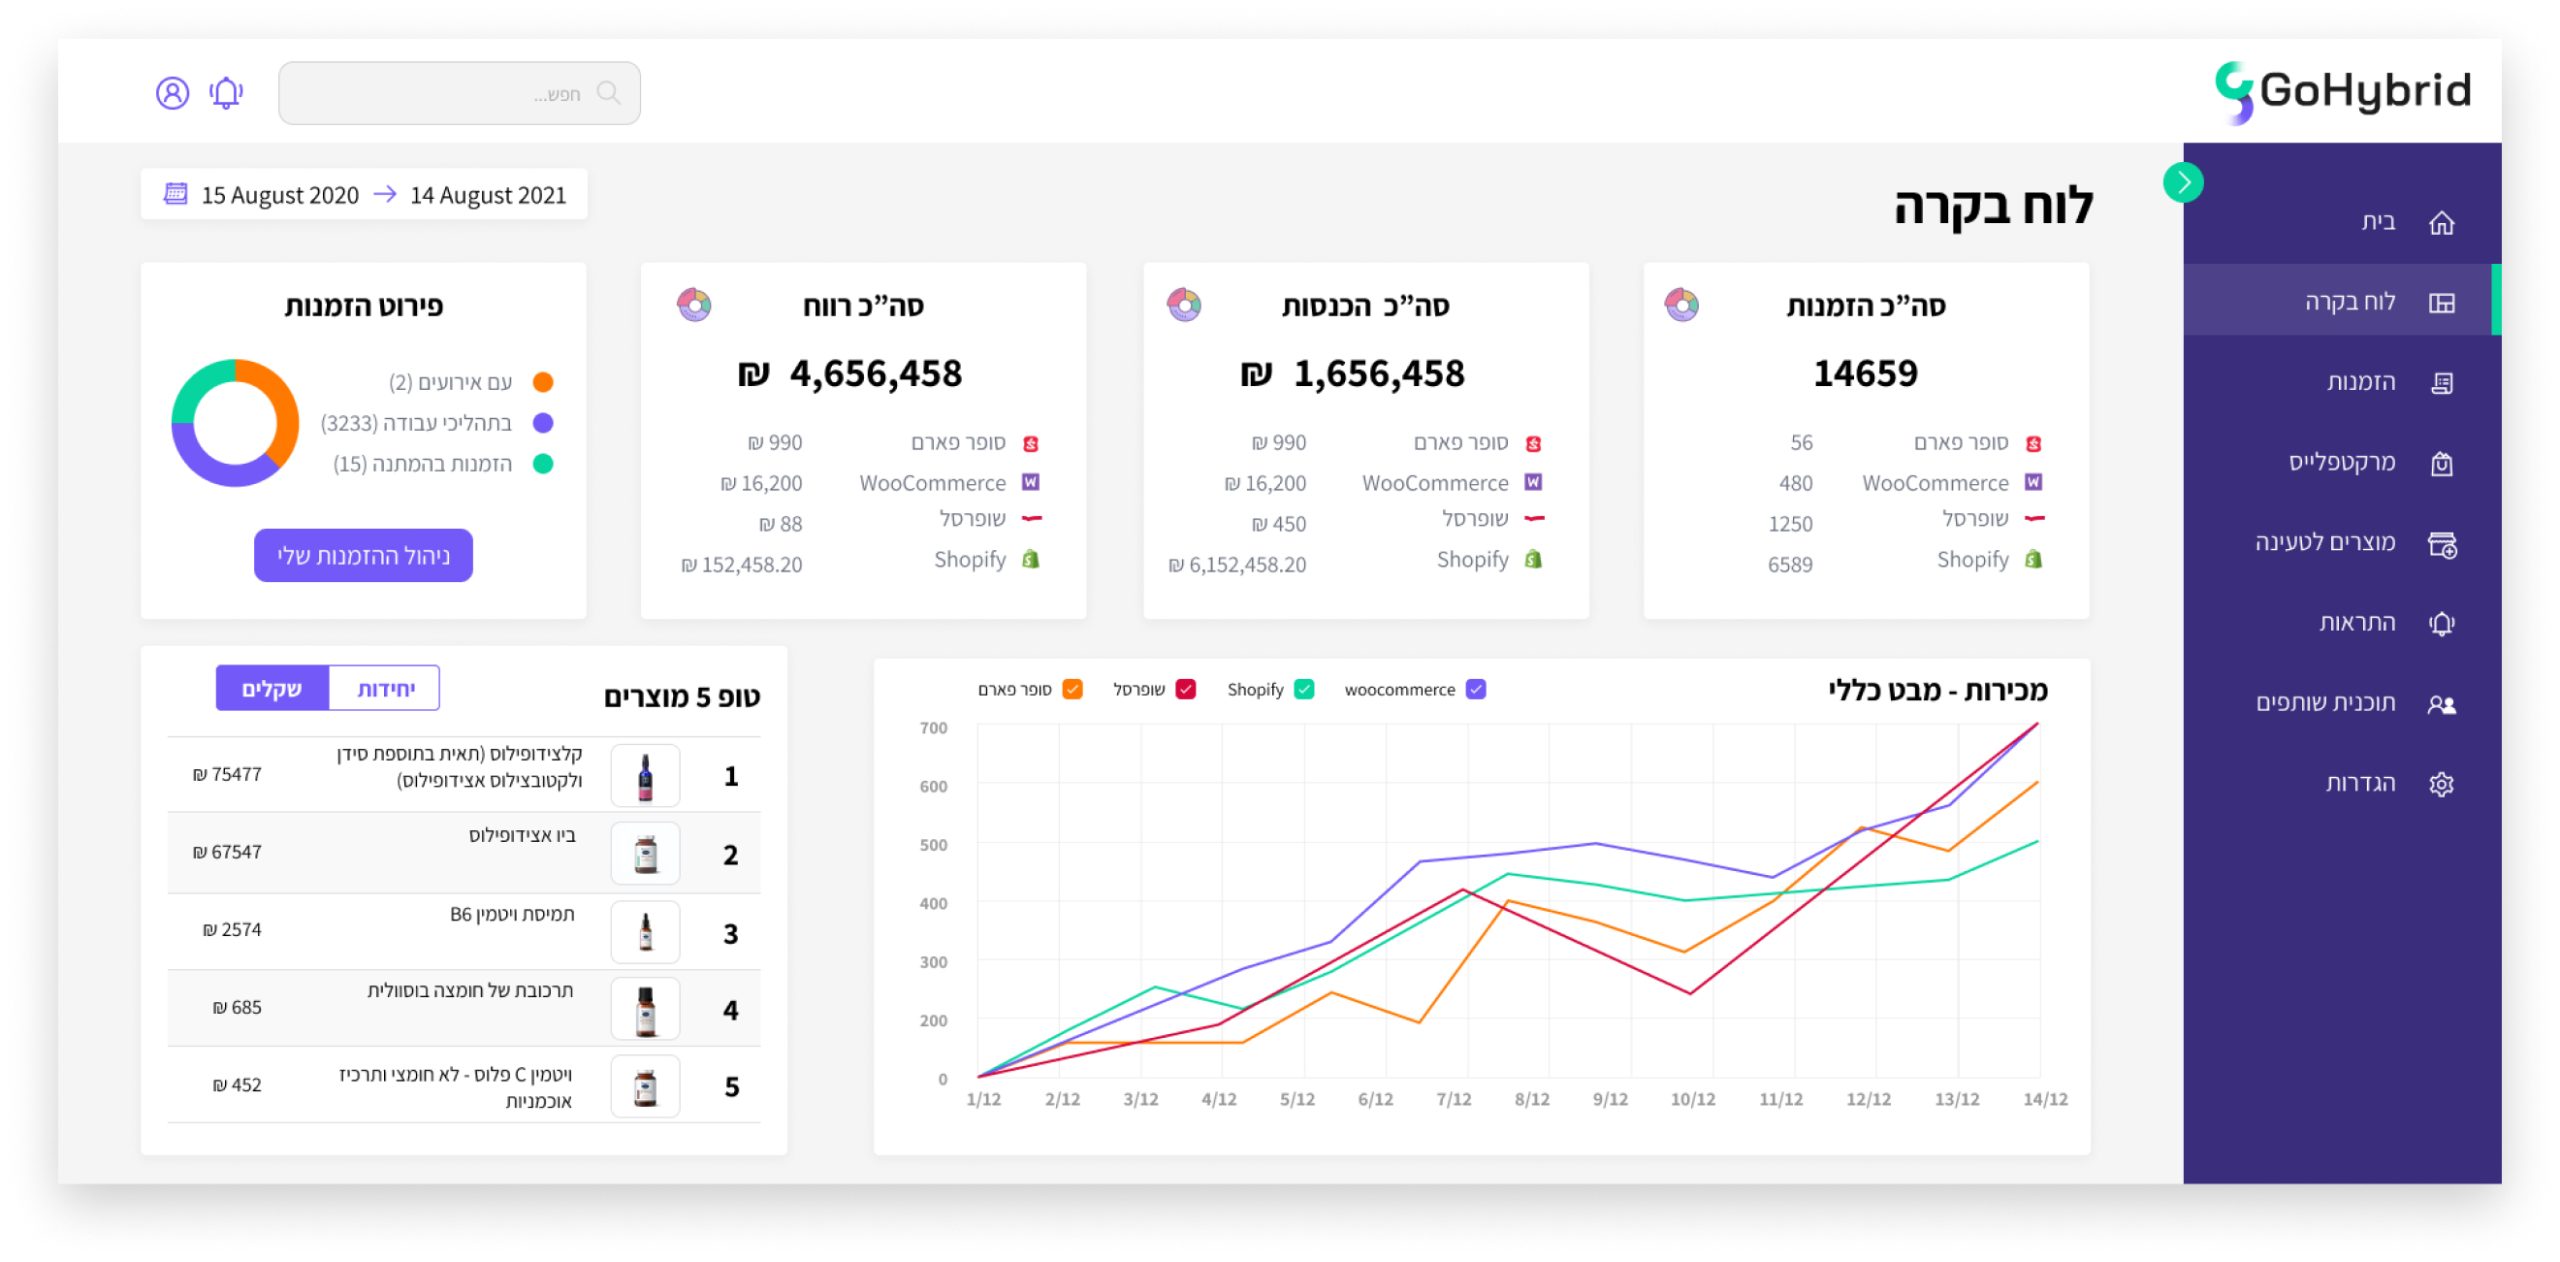This screenshot has height=1262, width=2560.
Task: Click the partners program icon in sidebar
Action: 2441,704
